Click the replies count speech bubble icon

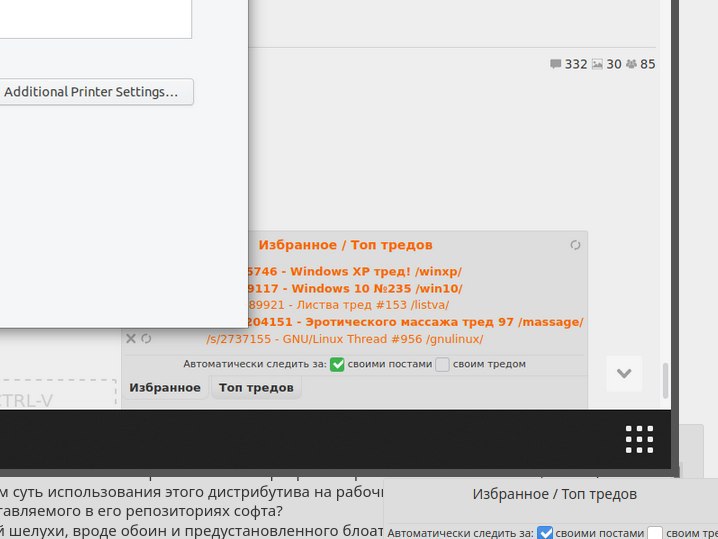coord(555,64)
